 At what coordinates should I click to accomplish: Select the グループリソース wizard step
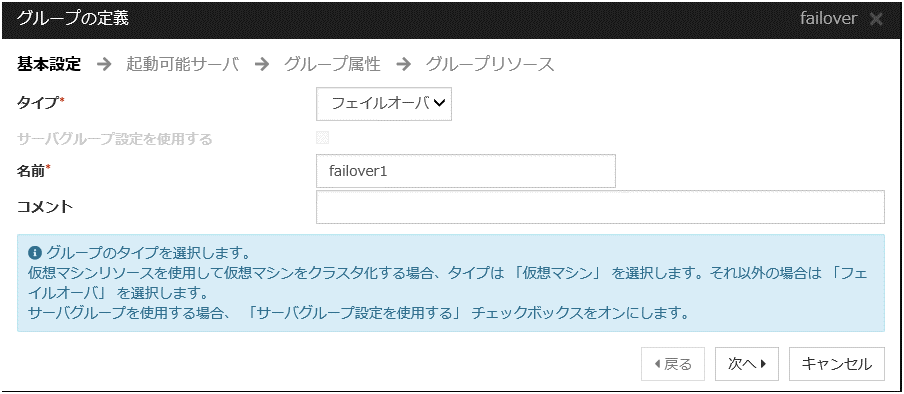point(490,64)
